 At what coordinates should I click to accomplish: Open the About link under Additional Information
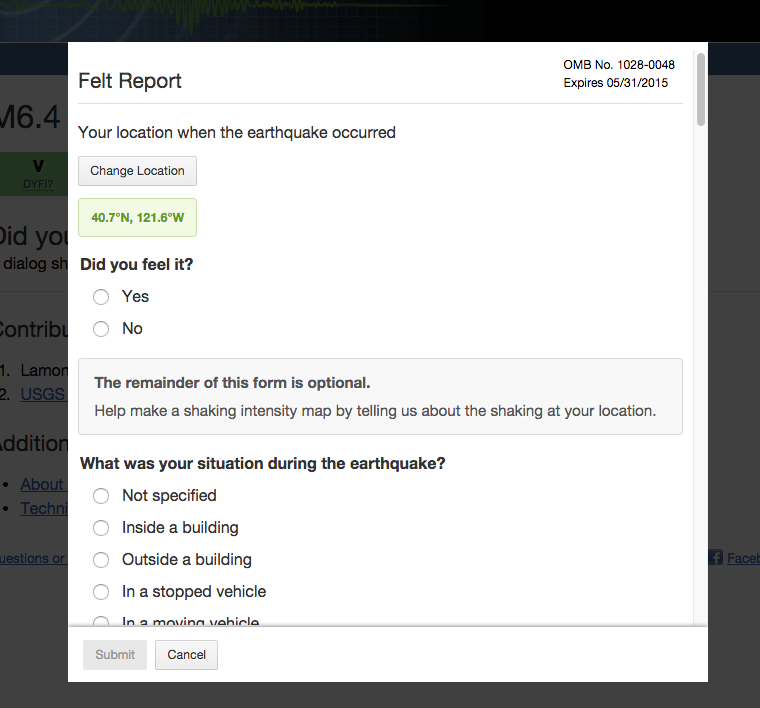tap(43, 484)
